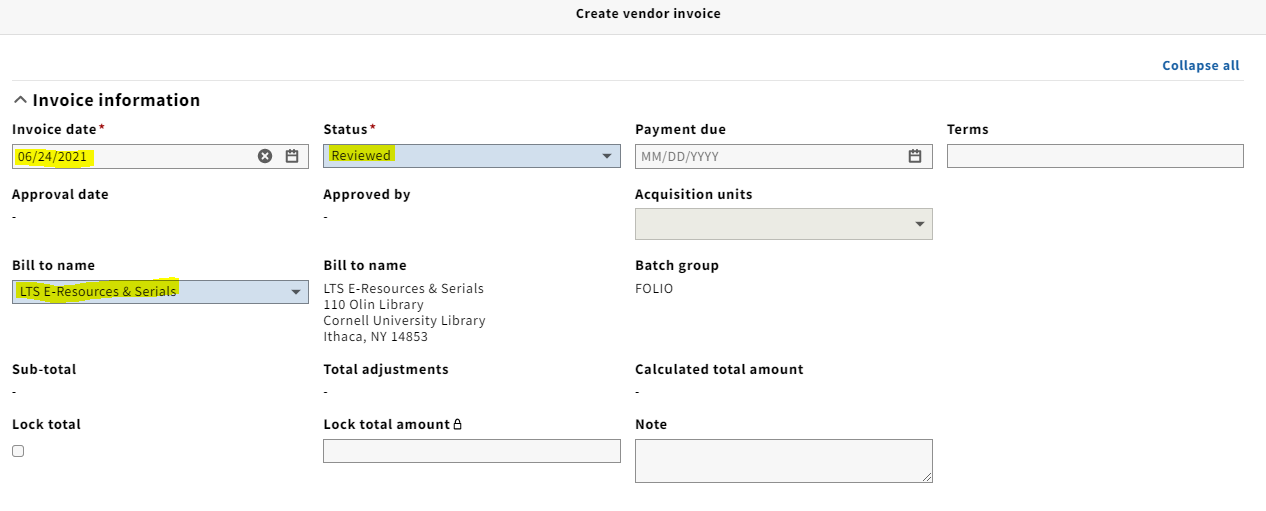1266x511 pixels.
Task: Click the Collapse all link
Action: [1201, 66]
